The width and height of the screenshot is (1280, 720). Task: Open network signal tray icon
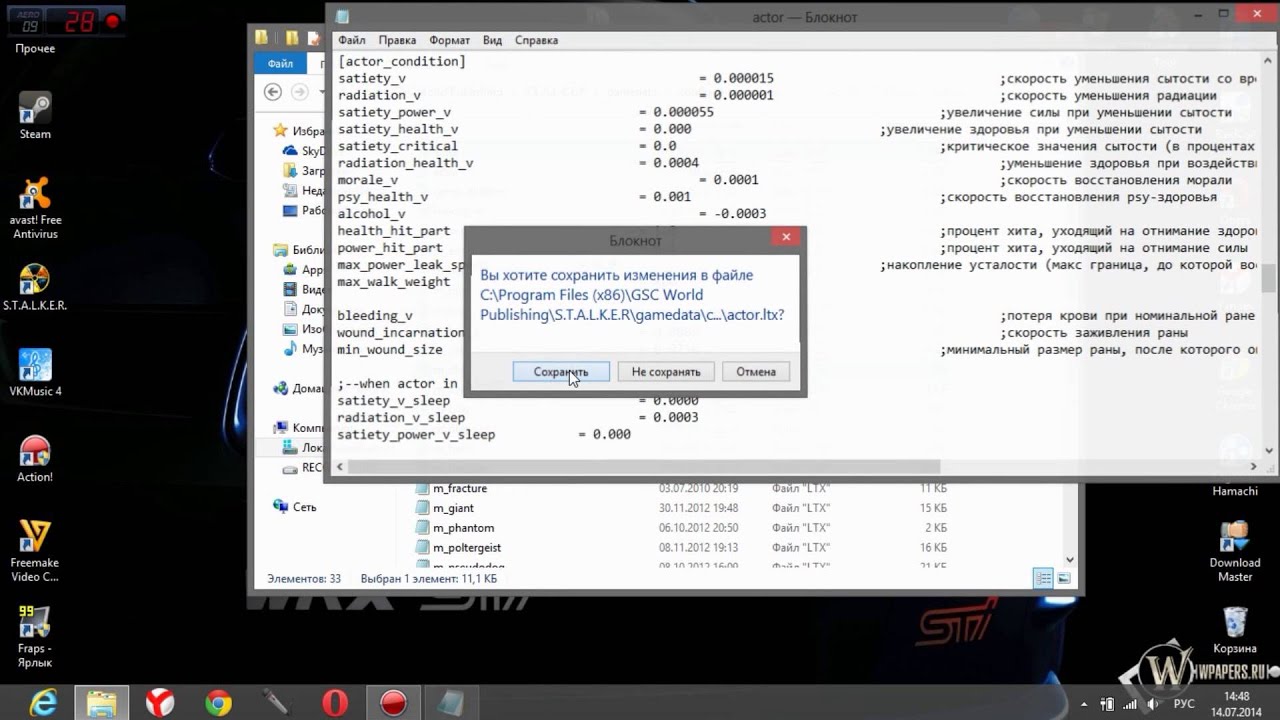coord(1130,704)
